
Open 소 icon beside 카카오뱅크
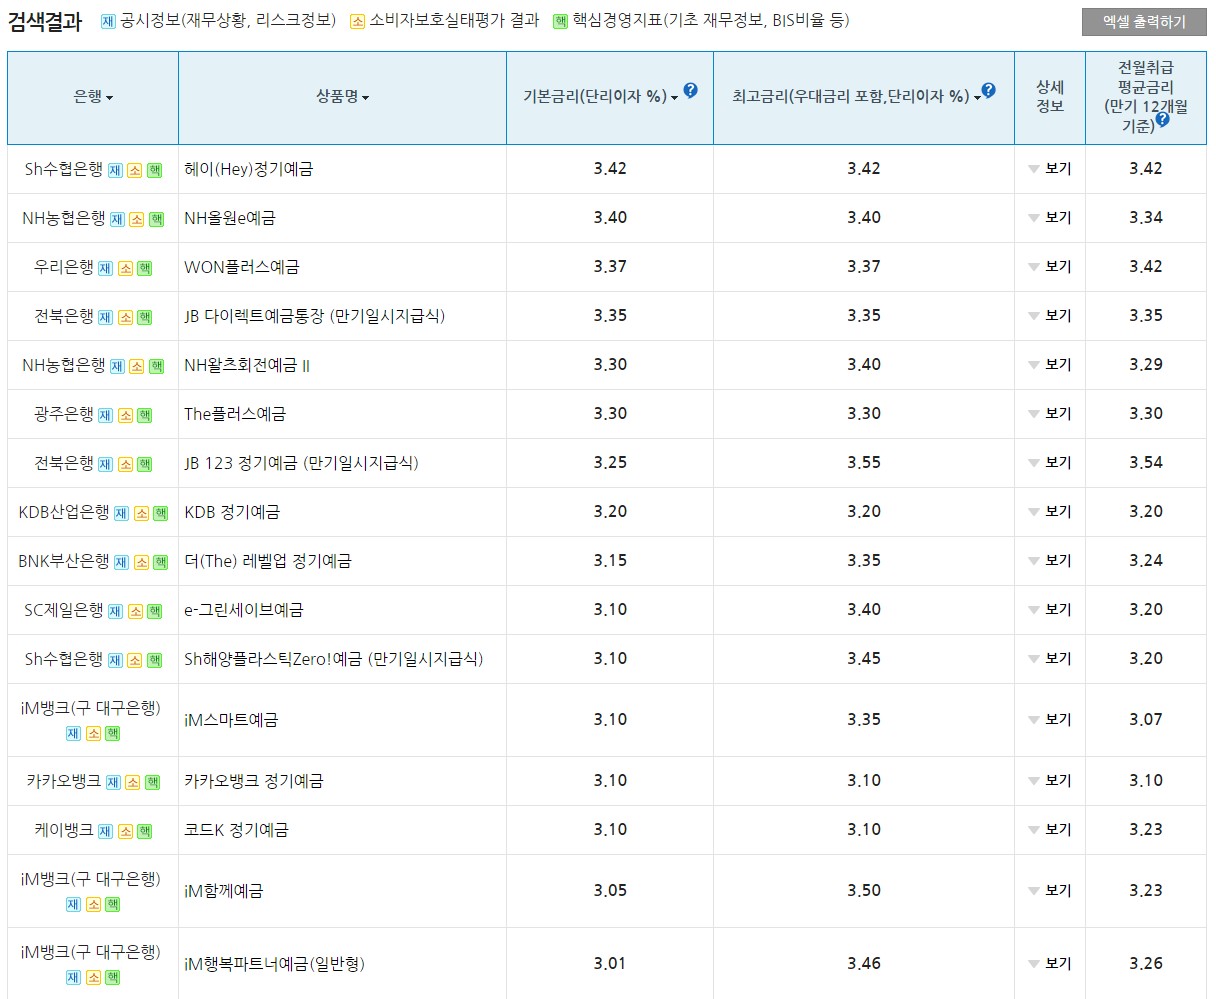click(133, 782)
